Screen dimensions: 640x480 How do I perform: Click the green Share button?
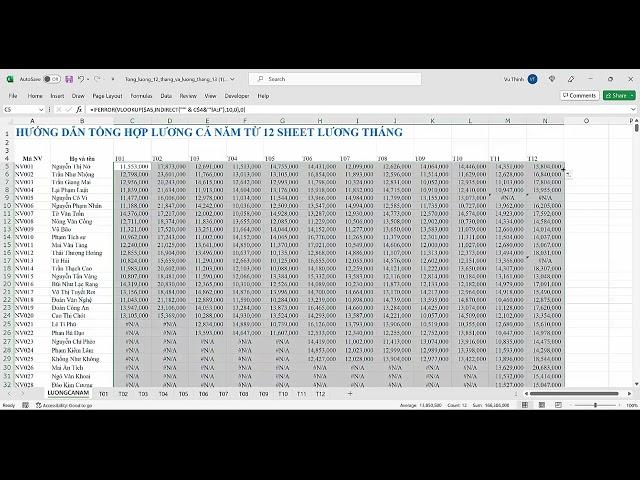click(616, 96)
